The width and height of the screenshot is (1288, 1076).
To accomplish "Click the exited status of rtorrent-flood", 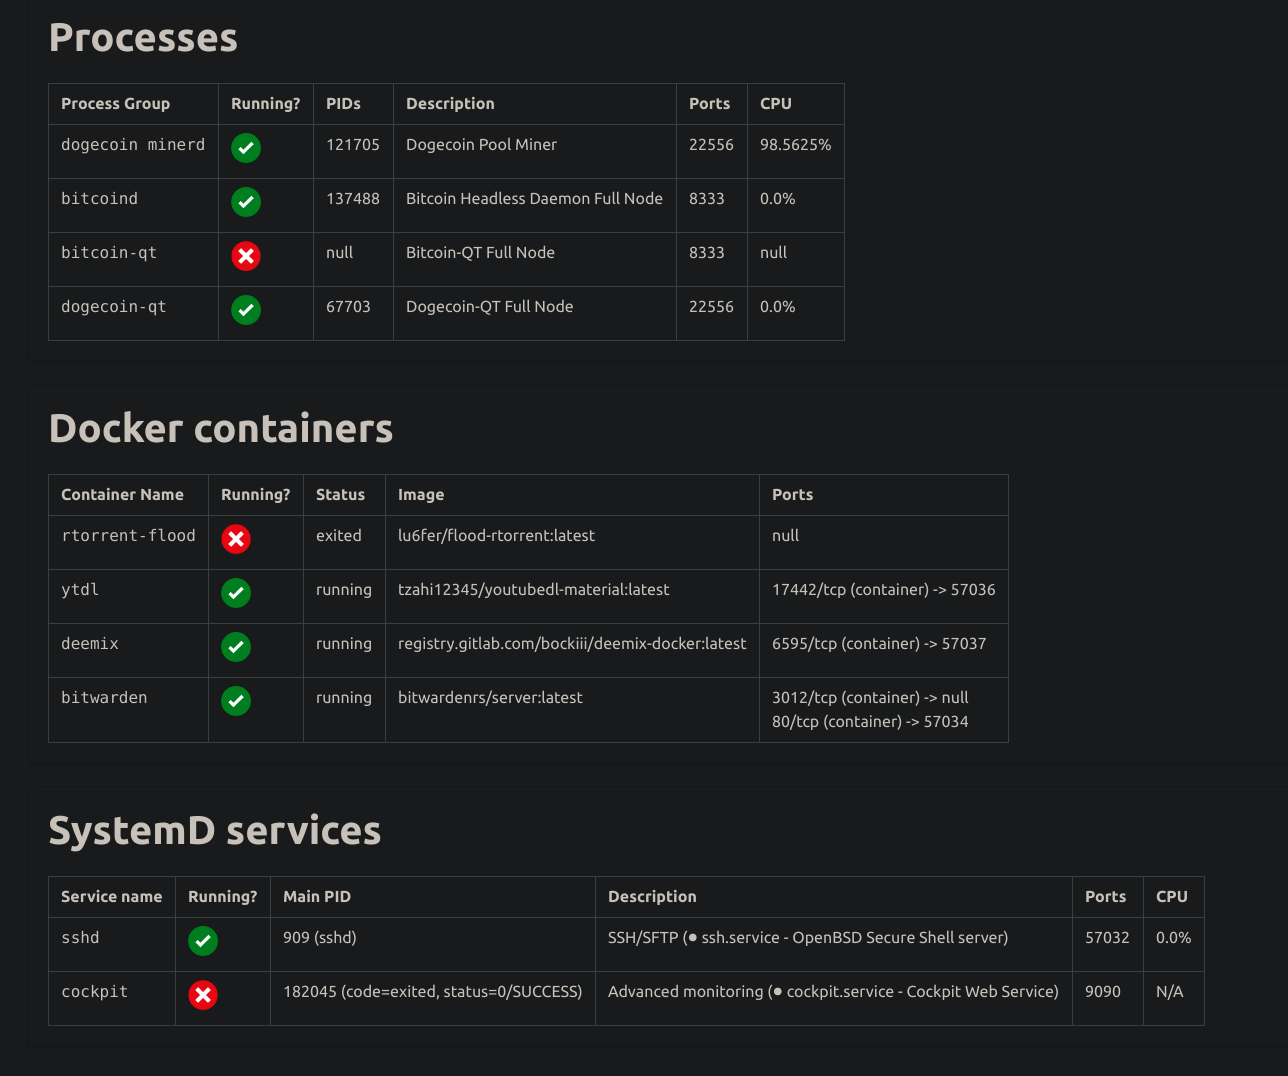I will (339, 536).
